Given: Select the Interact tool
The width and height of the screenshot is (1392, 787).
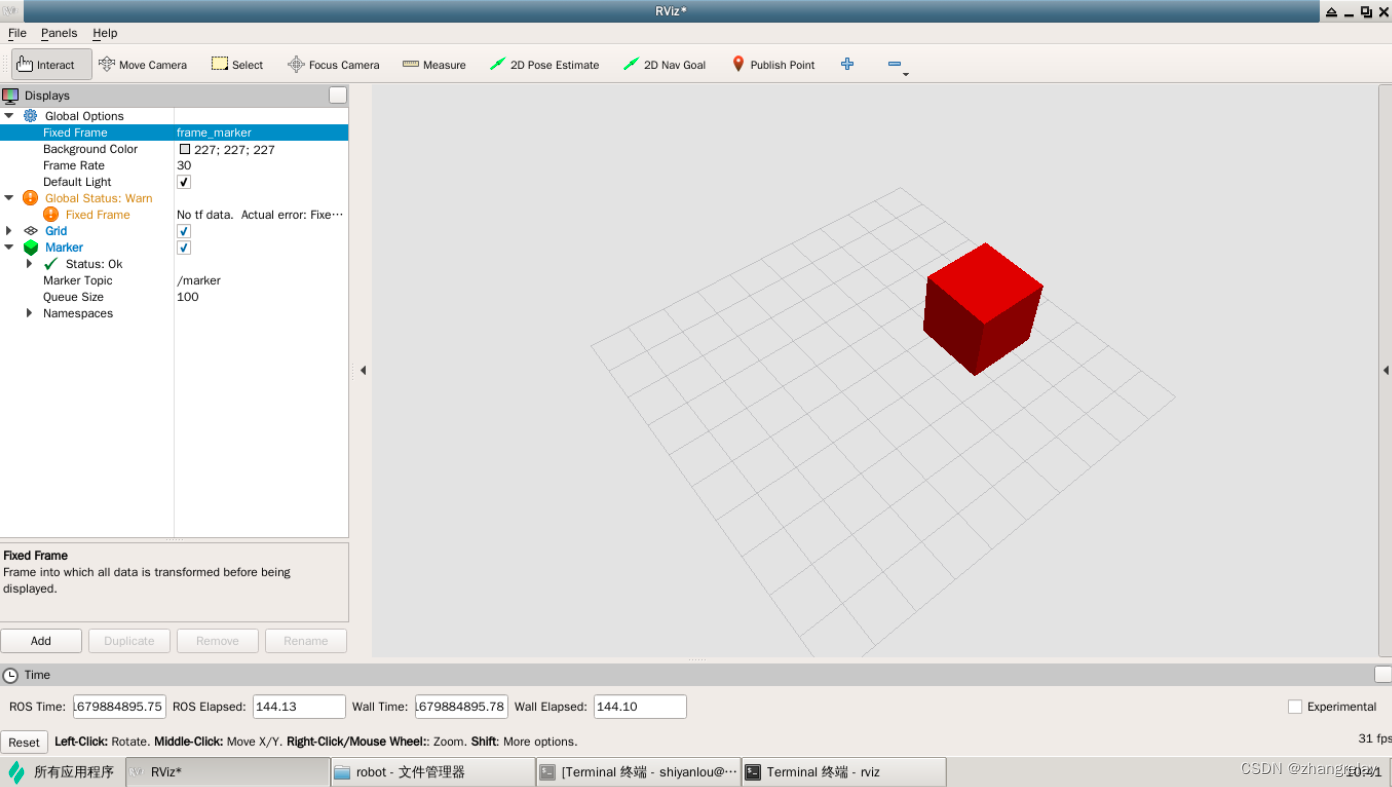Looking at the screenshot, I should (52, 65).
